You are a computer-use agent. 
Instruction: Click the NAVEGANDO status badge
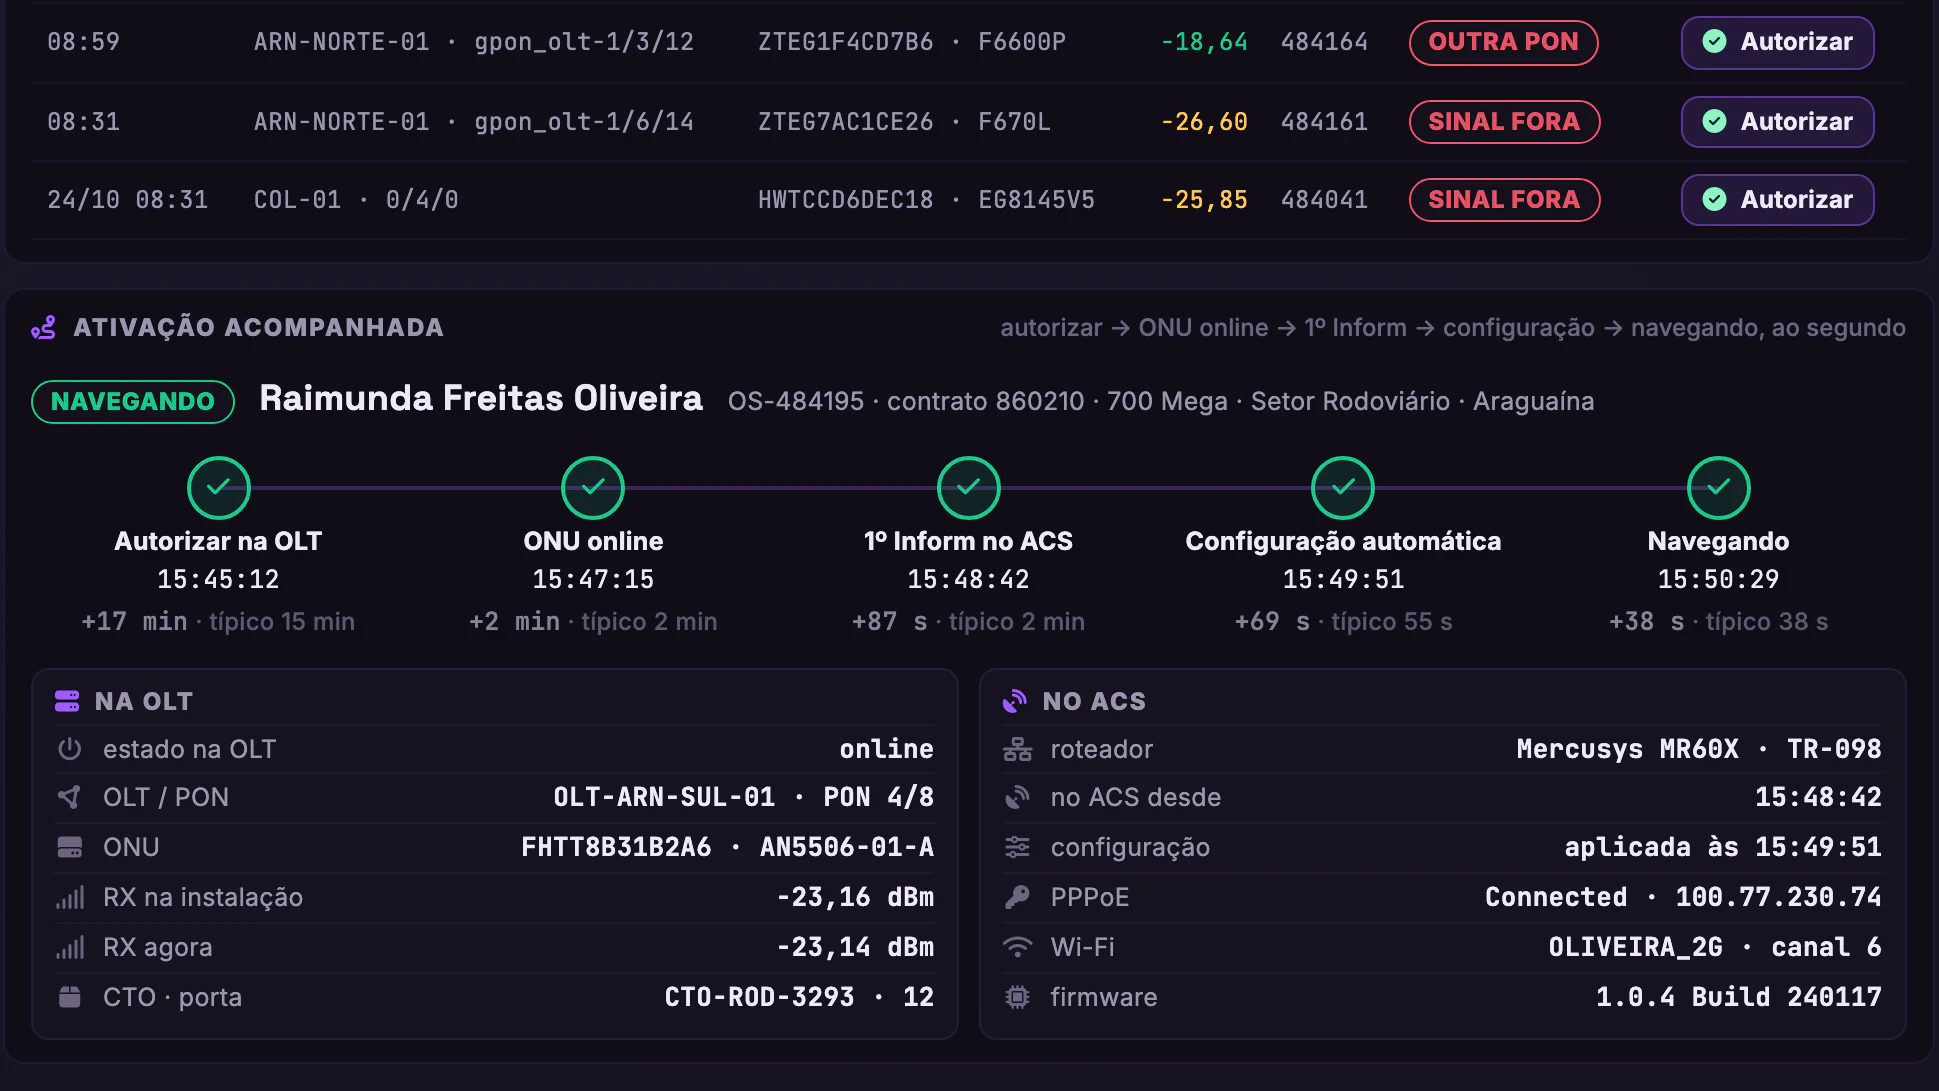[133, 402]
